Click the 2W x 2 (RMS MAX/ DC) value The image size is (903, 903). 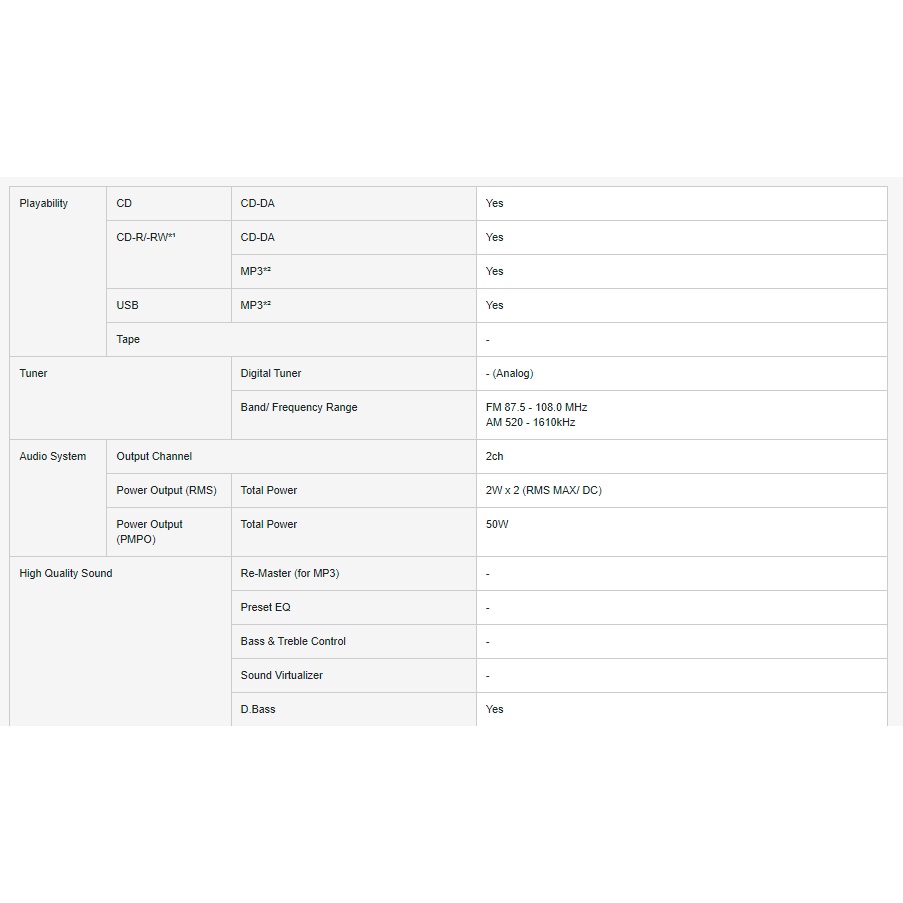point(543,491)
